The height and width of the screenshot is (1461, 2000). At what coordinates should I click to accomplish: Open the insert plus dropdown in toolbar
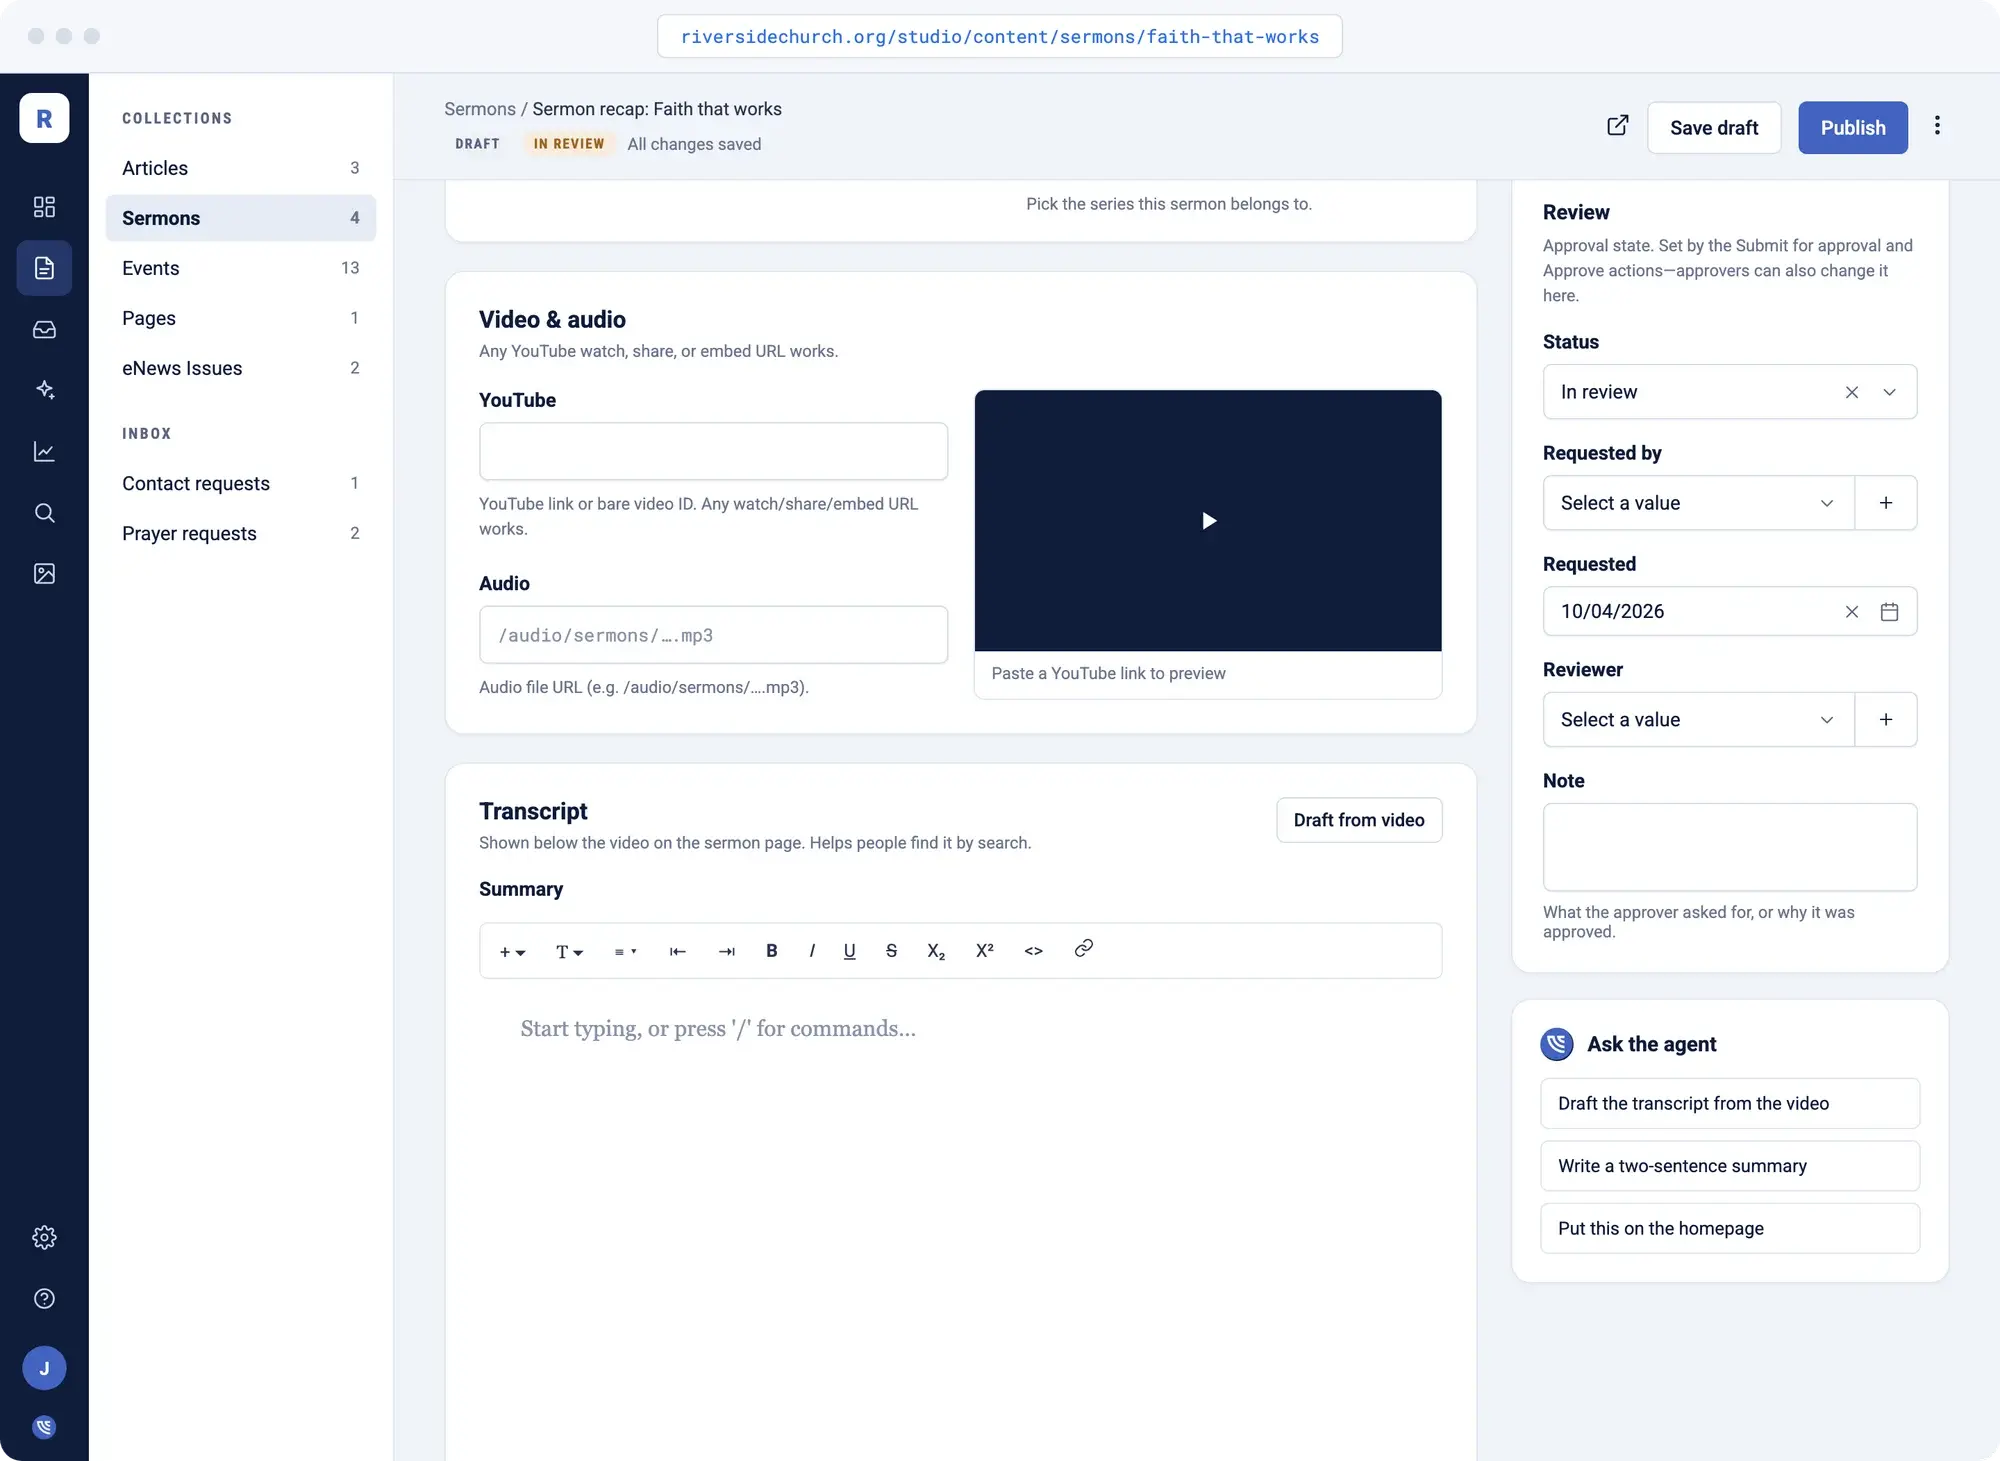(x=512, y=952)
